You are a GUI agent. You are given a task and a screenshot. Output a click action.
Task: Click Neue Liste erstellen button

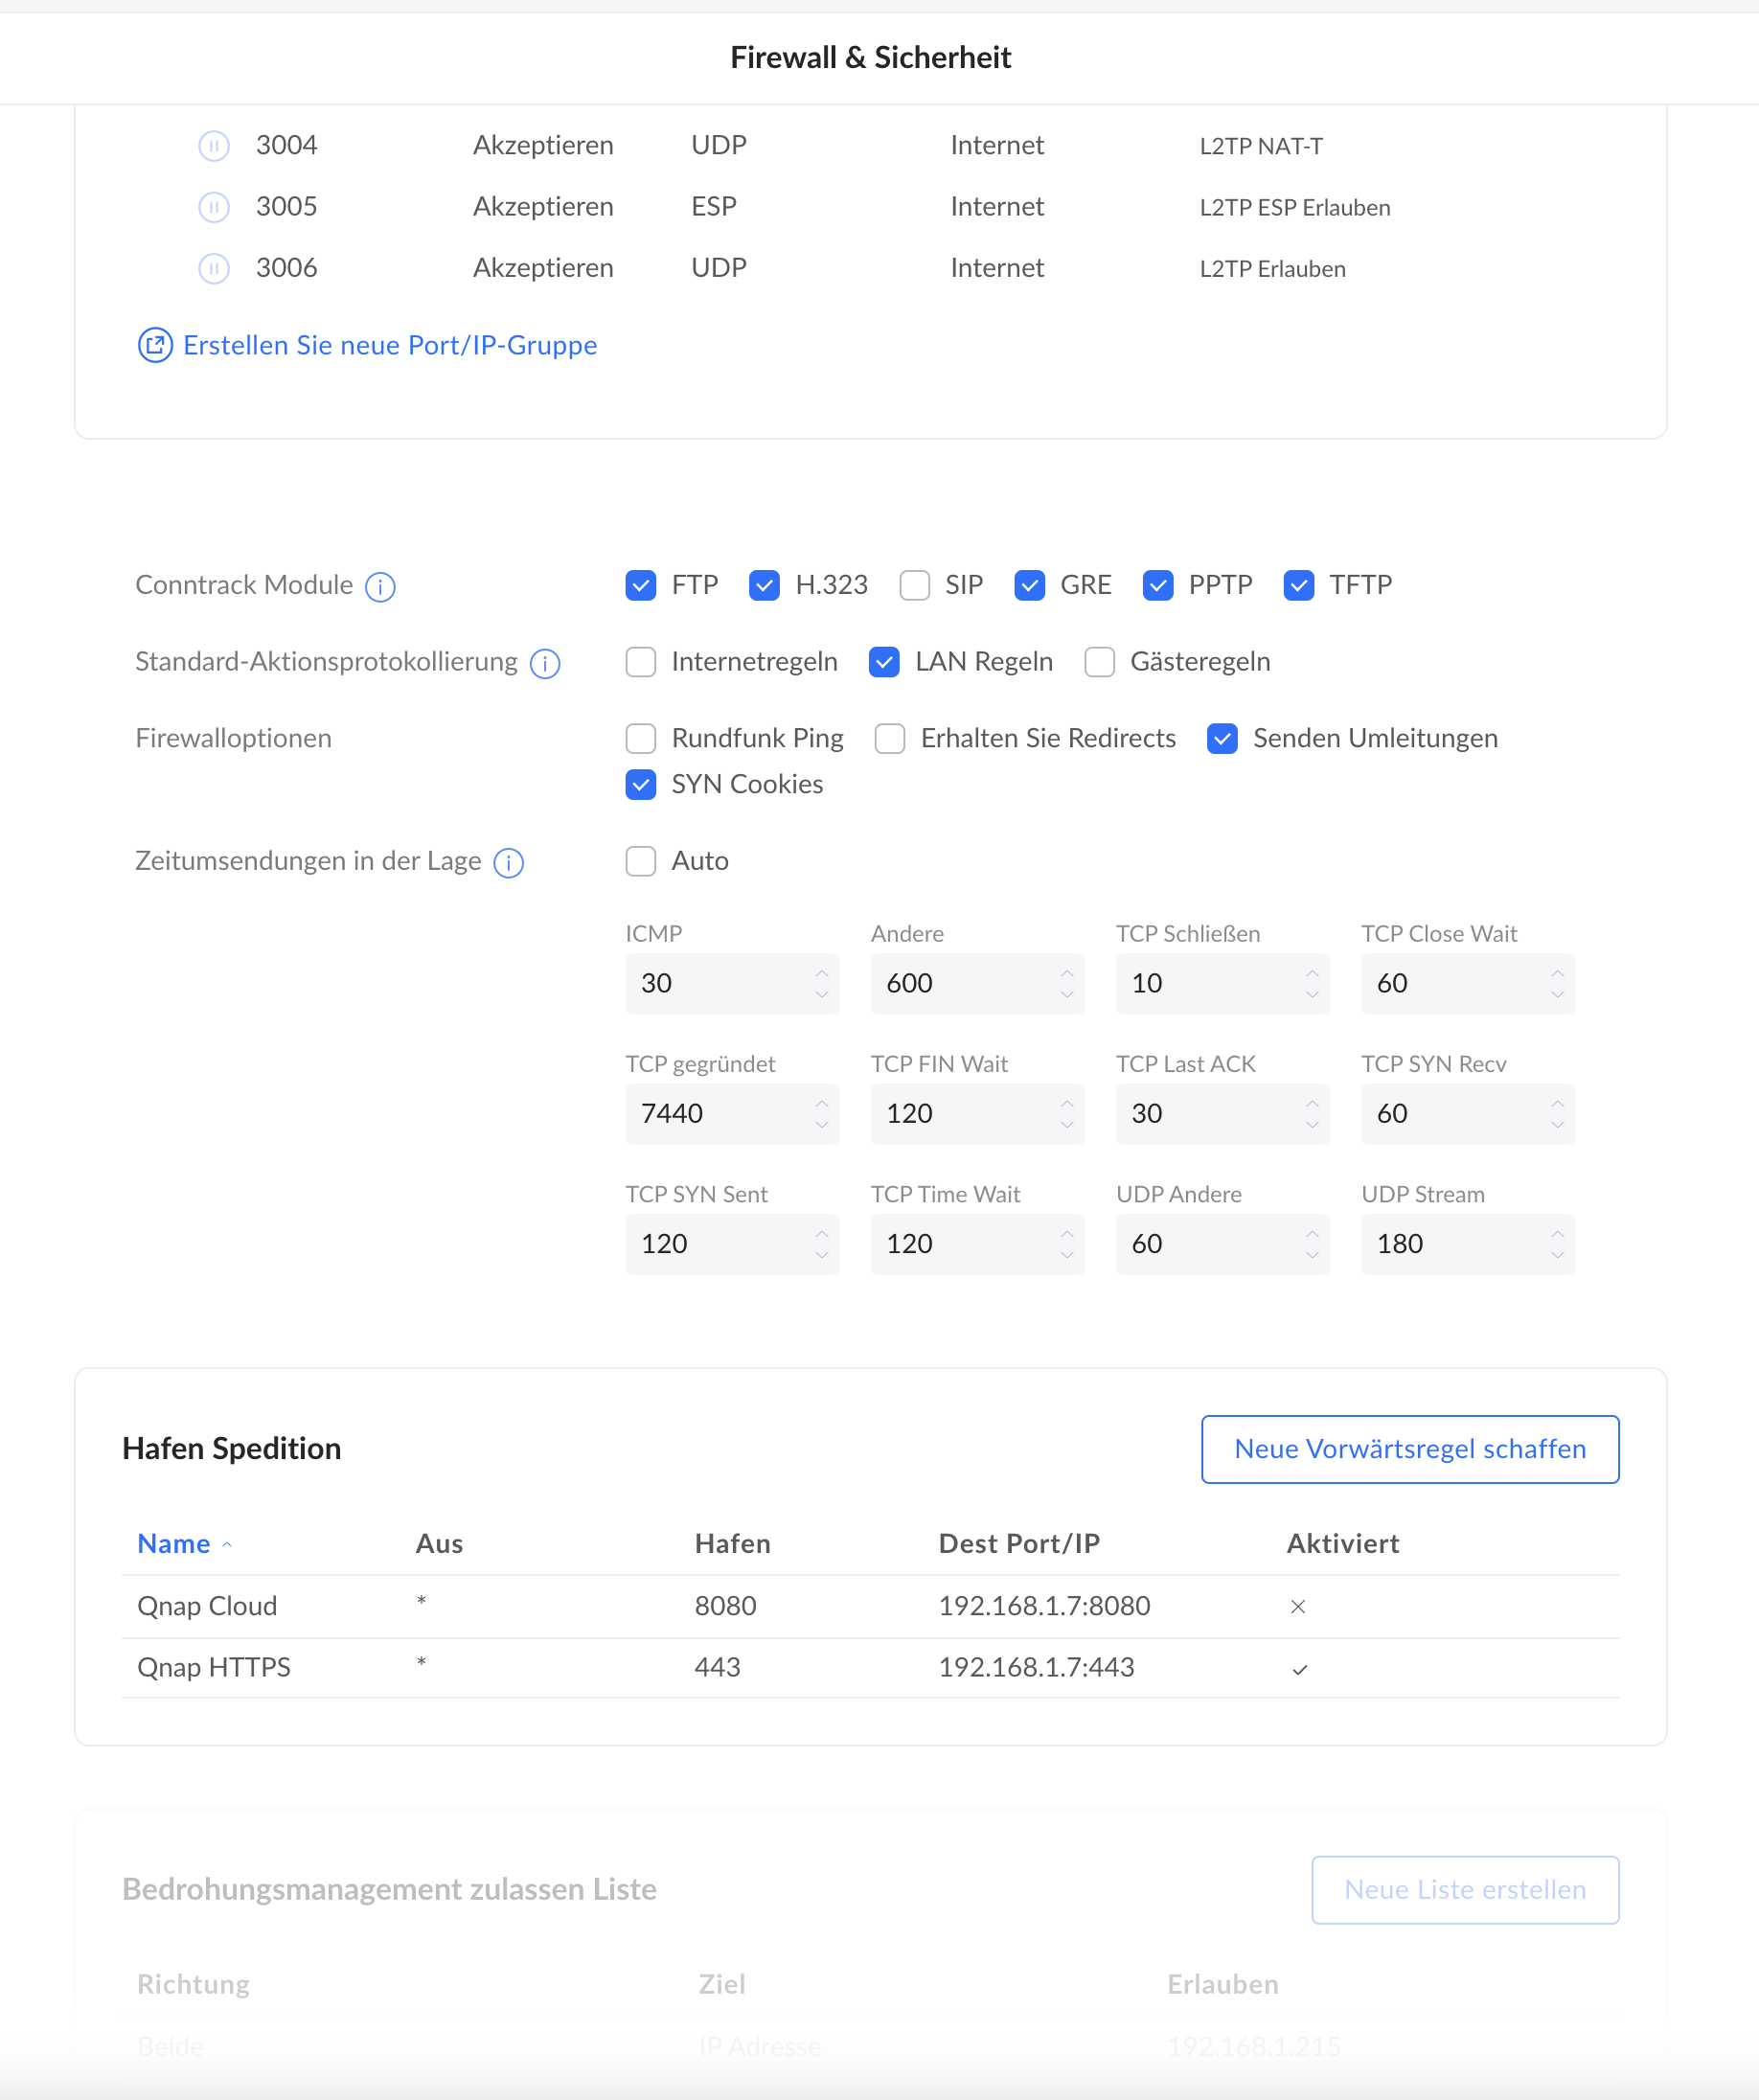pos(1465,1890)
